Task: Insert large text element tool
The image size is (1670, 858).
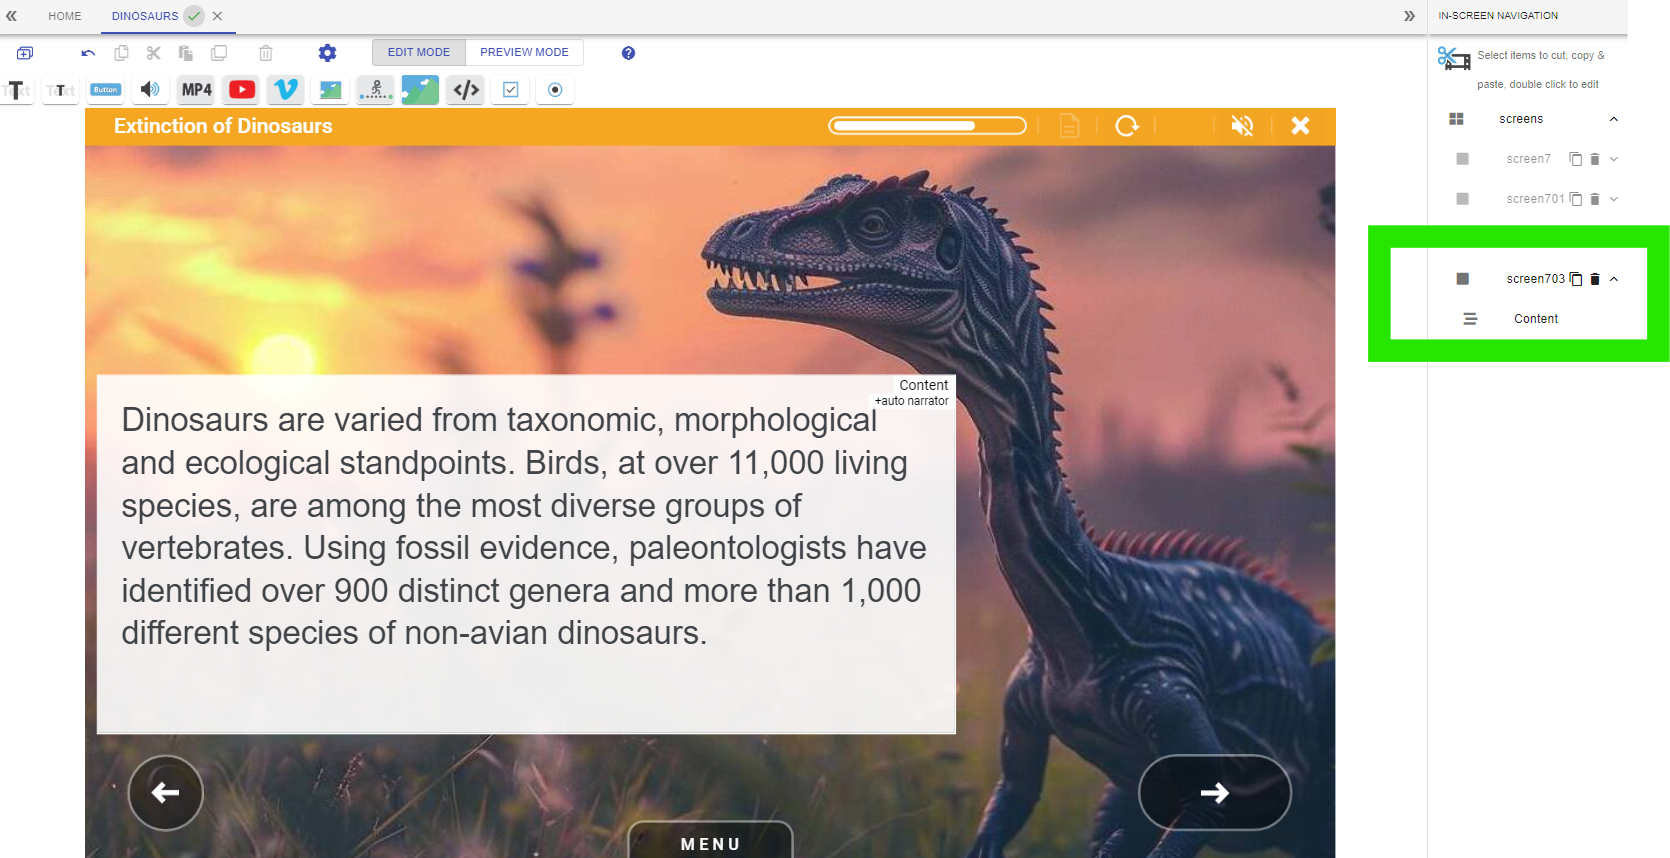Action: [17, 90]
